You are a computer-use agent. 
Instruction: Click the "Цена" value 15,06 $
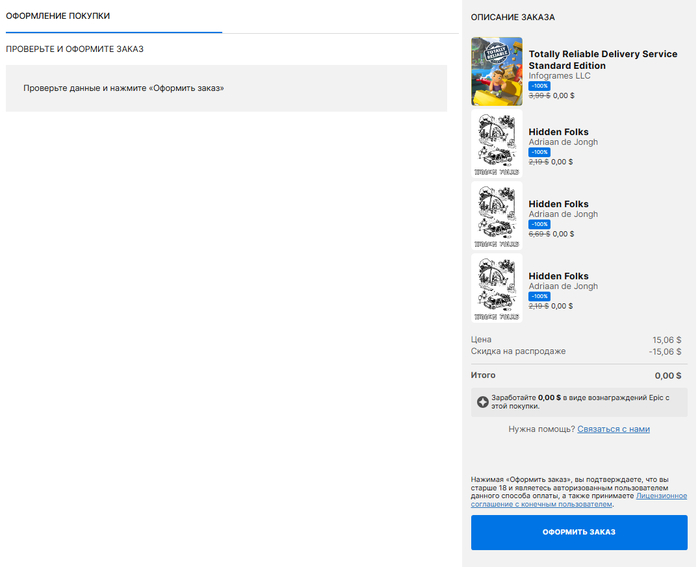click(666, 340)
